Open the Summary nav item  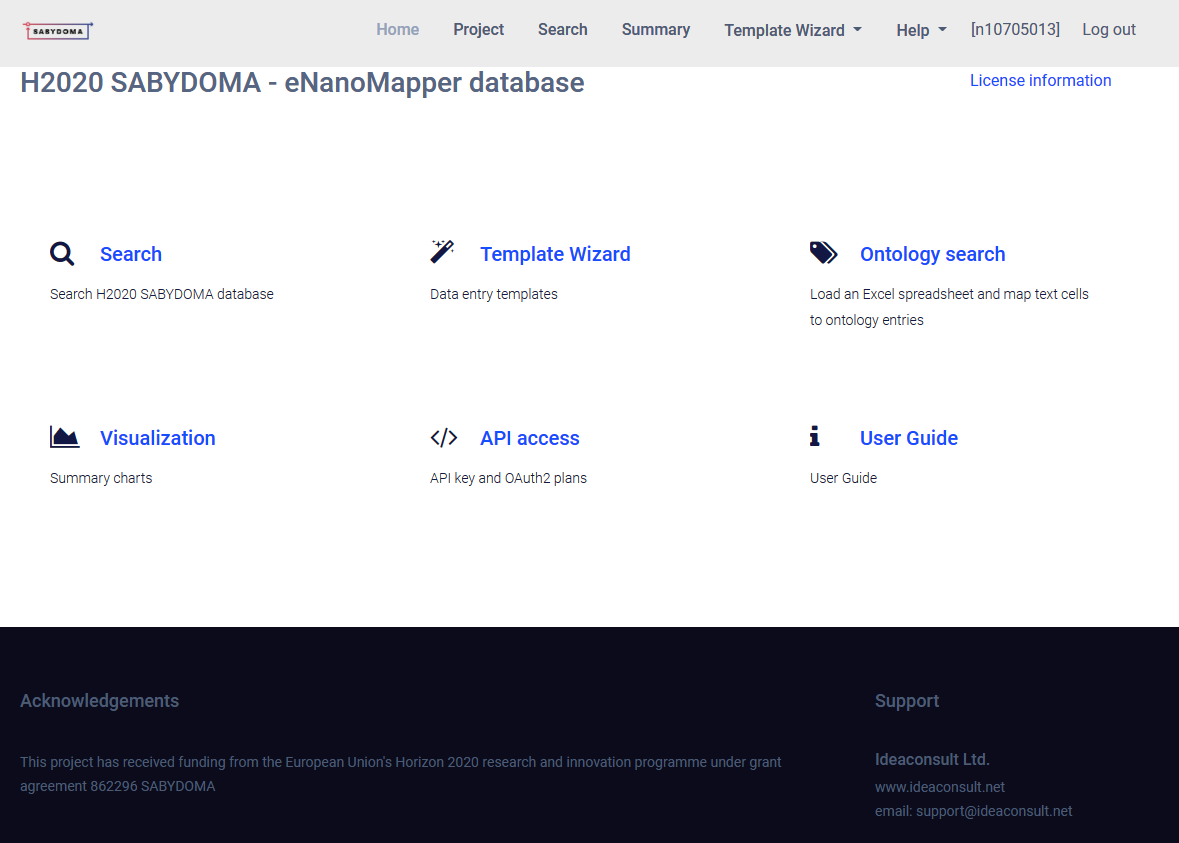655,30
